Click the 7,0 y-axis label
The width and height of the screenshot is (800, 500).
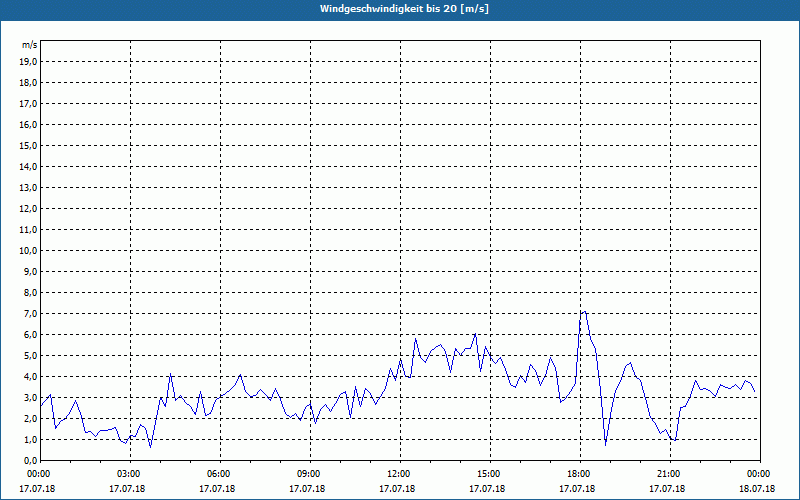pos(30,314)
